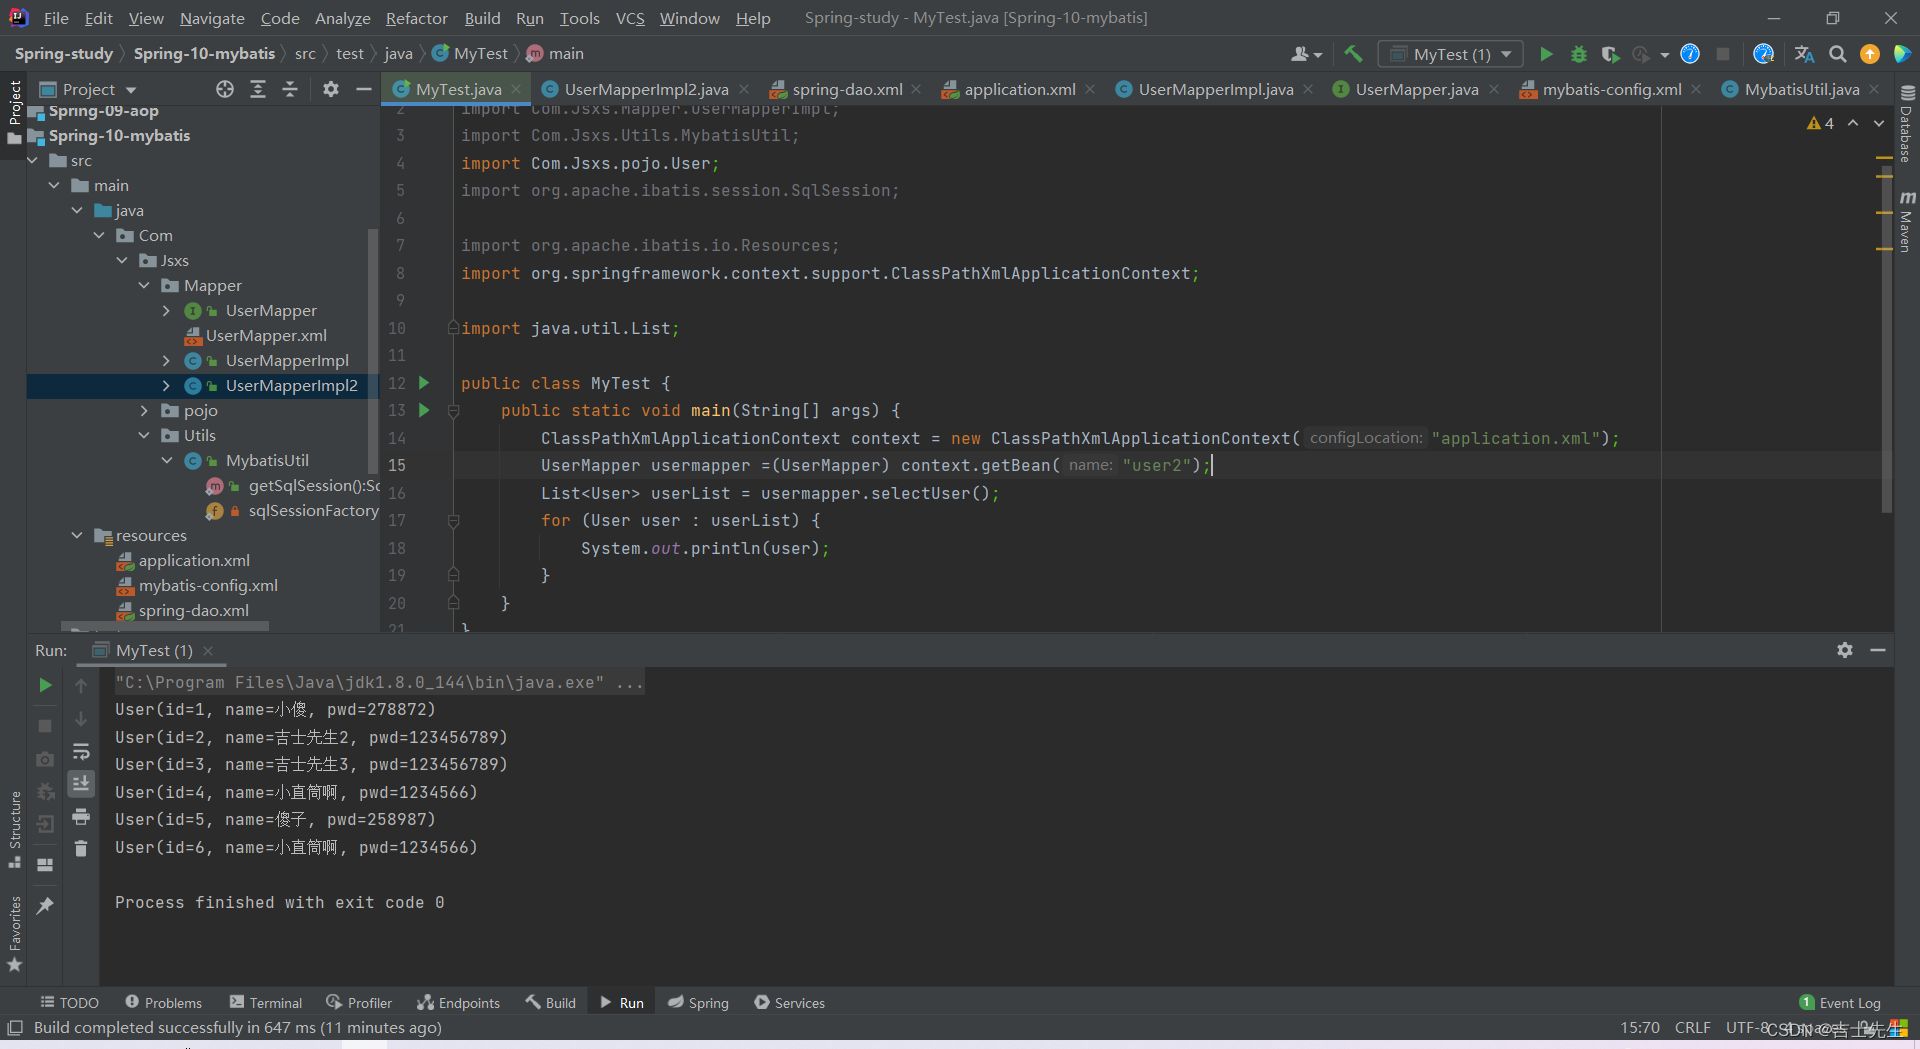Open user account dropdown in toolbar
This screenshot has height=1049, width=1920.
(1306, 54)
